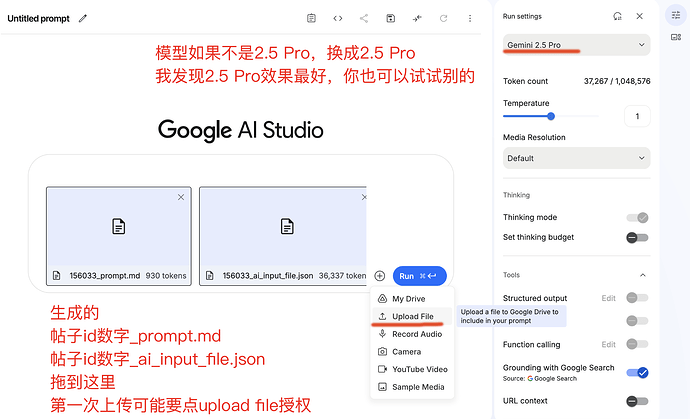The width and height of the screenshot is (690, 419).
Task: Choose My Drive from the insert menu
Action: [x=408, y=299]
